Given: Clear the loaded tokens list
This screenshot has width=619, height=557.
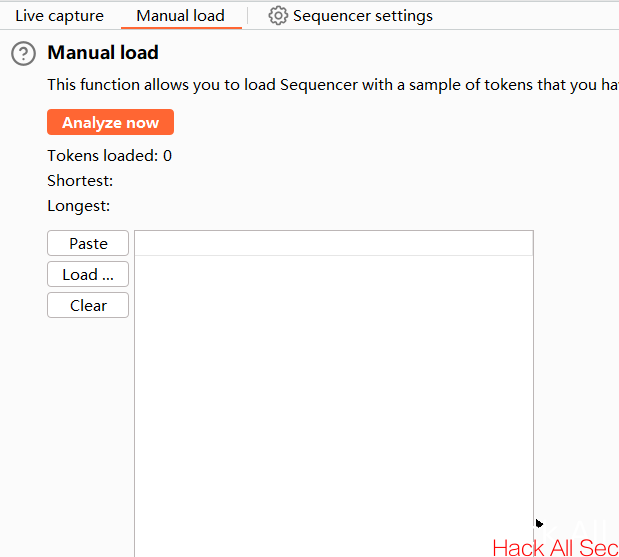Looking at the screenshot, I should tap(88, 305).
